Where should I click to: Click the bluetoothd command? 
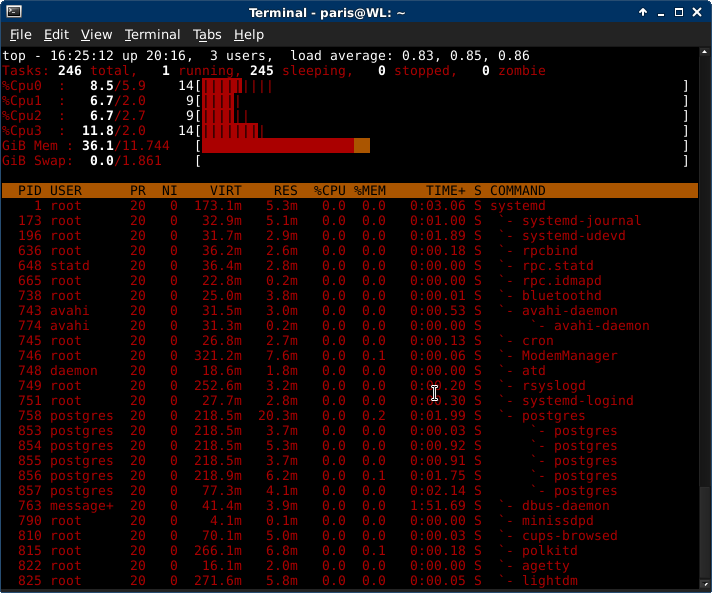pos(562,296)
